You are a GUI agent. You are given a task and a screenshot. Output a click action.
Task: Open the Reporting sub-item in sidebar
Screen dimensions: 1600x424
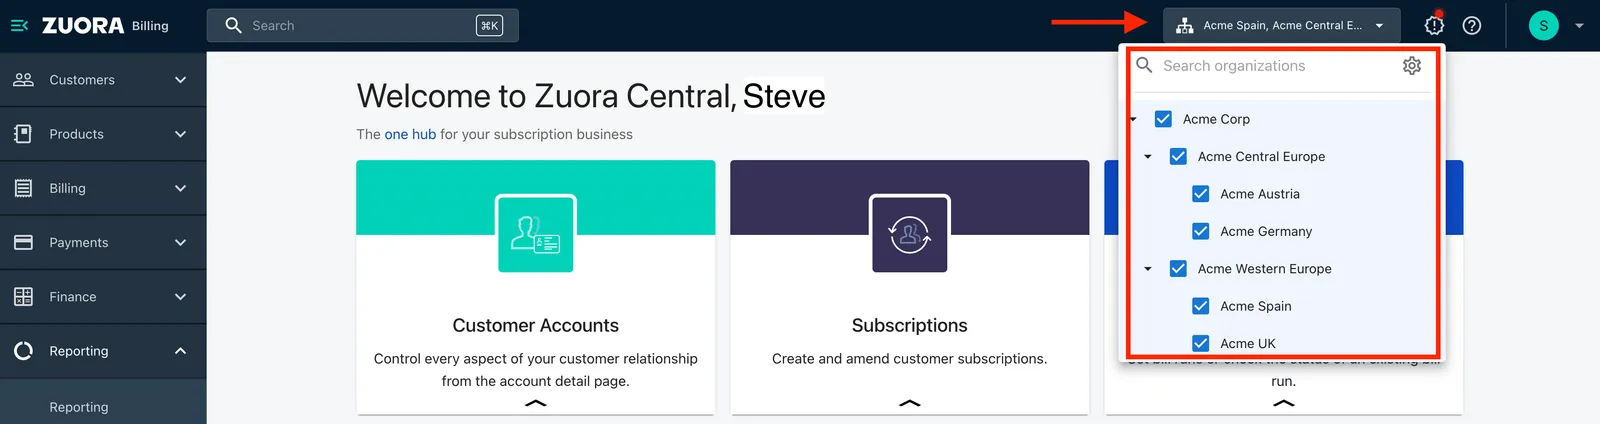[x=79, y=407]
